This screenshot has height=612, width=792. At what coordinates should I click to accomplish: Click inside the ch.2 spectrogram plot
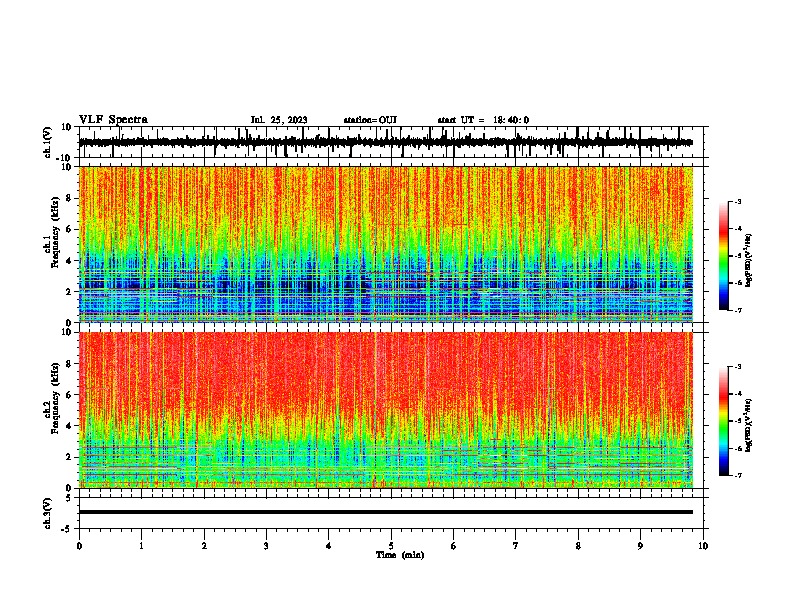point(385,410)
